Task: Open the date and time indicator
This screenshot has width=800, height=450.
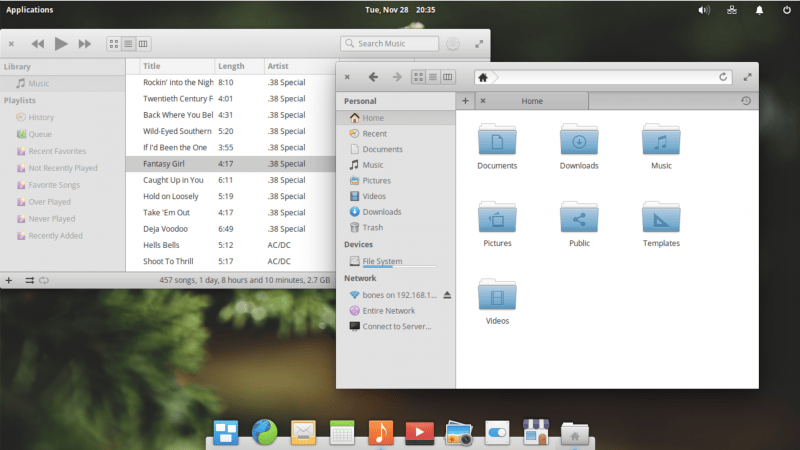Action: click(x=400, y=10)
